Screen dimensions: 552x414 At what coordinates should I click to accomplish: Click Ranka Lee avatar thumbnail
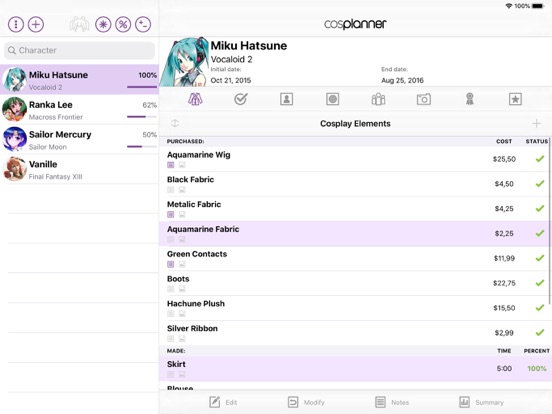tap(14, 109)
